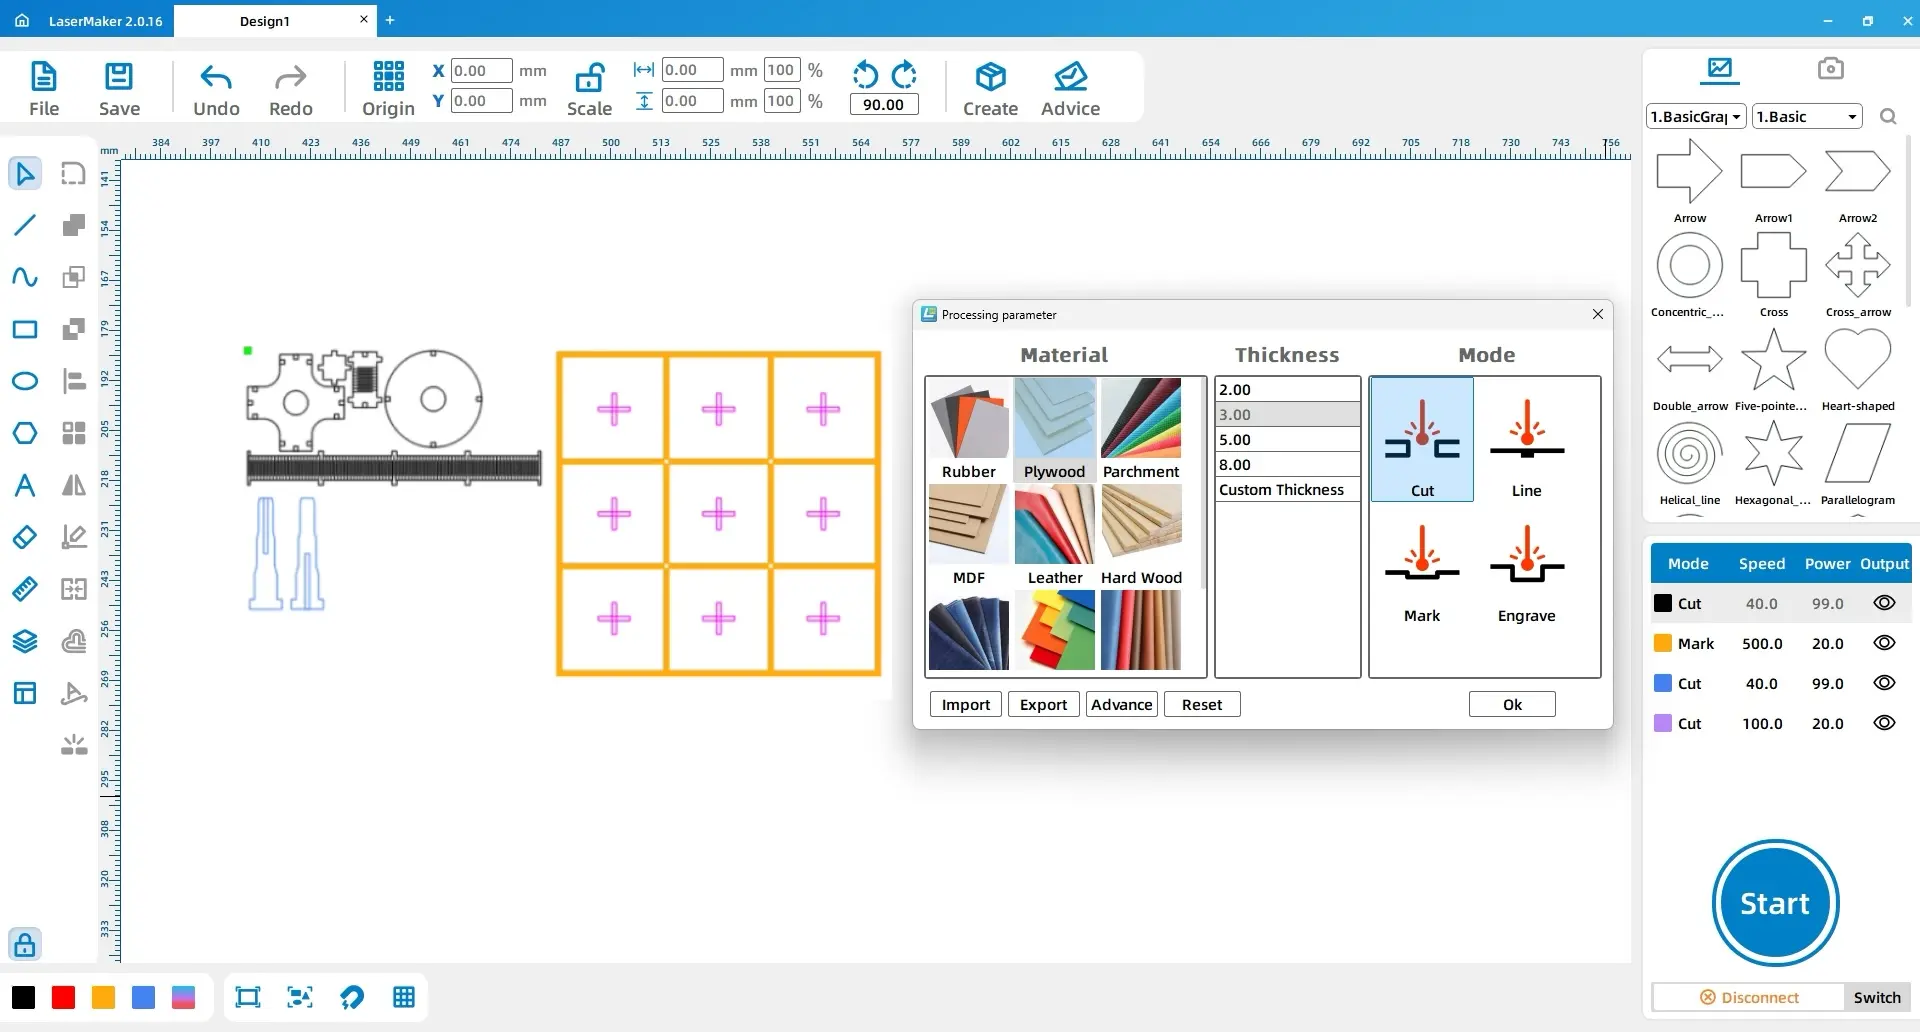Open the 1.BasicGraph library dropdown
The image size is (1920, 1032).
[x=1696, y=116]
